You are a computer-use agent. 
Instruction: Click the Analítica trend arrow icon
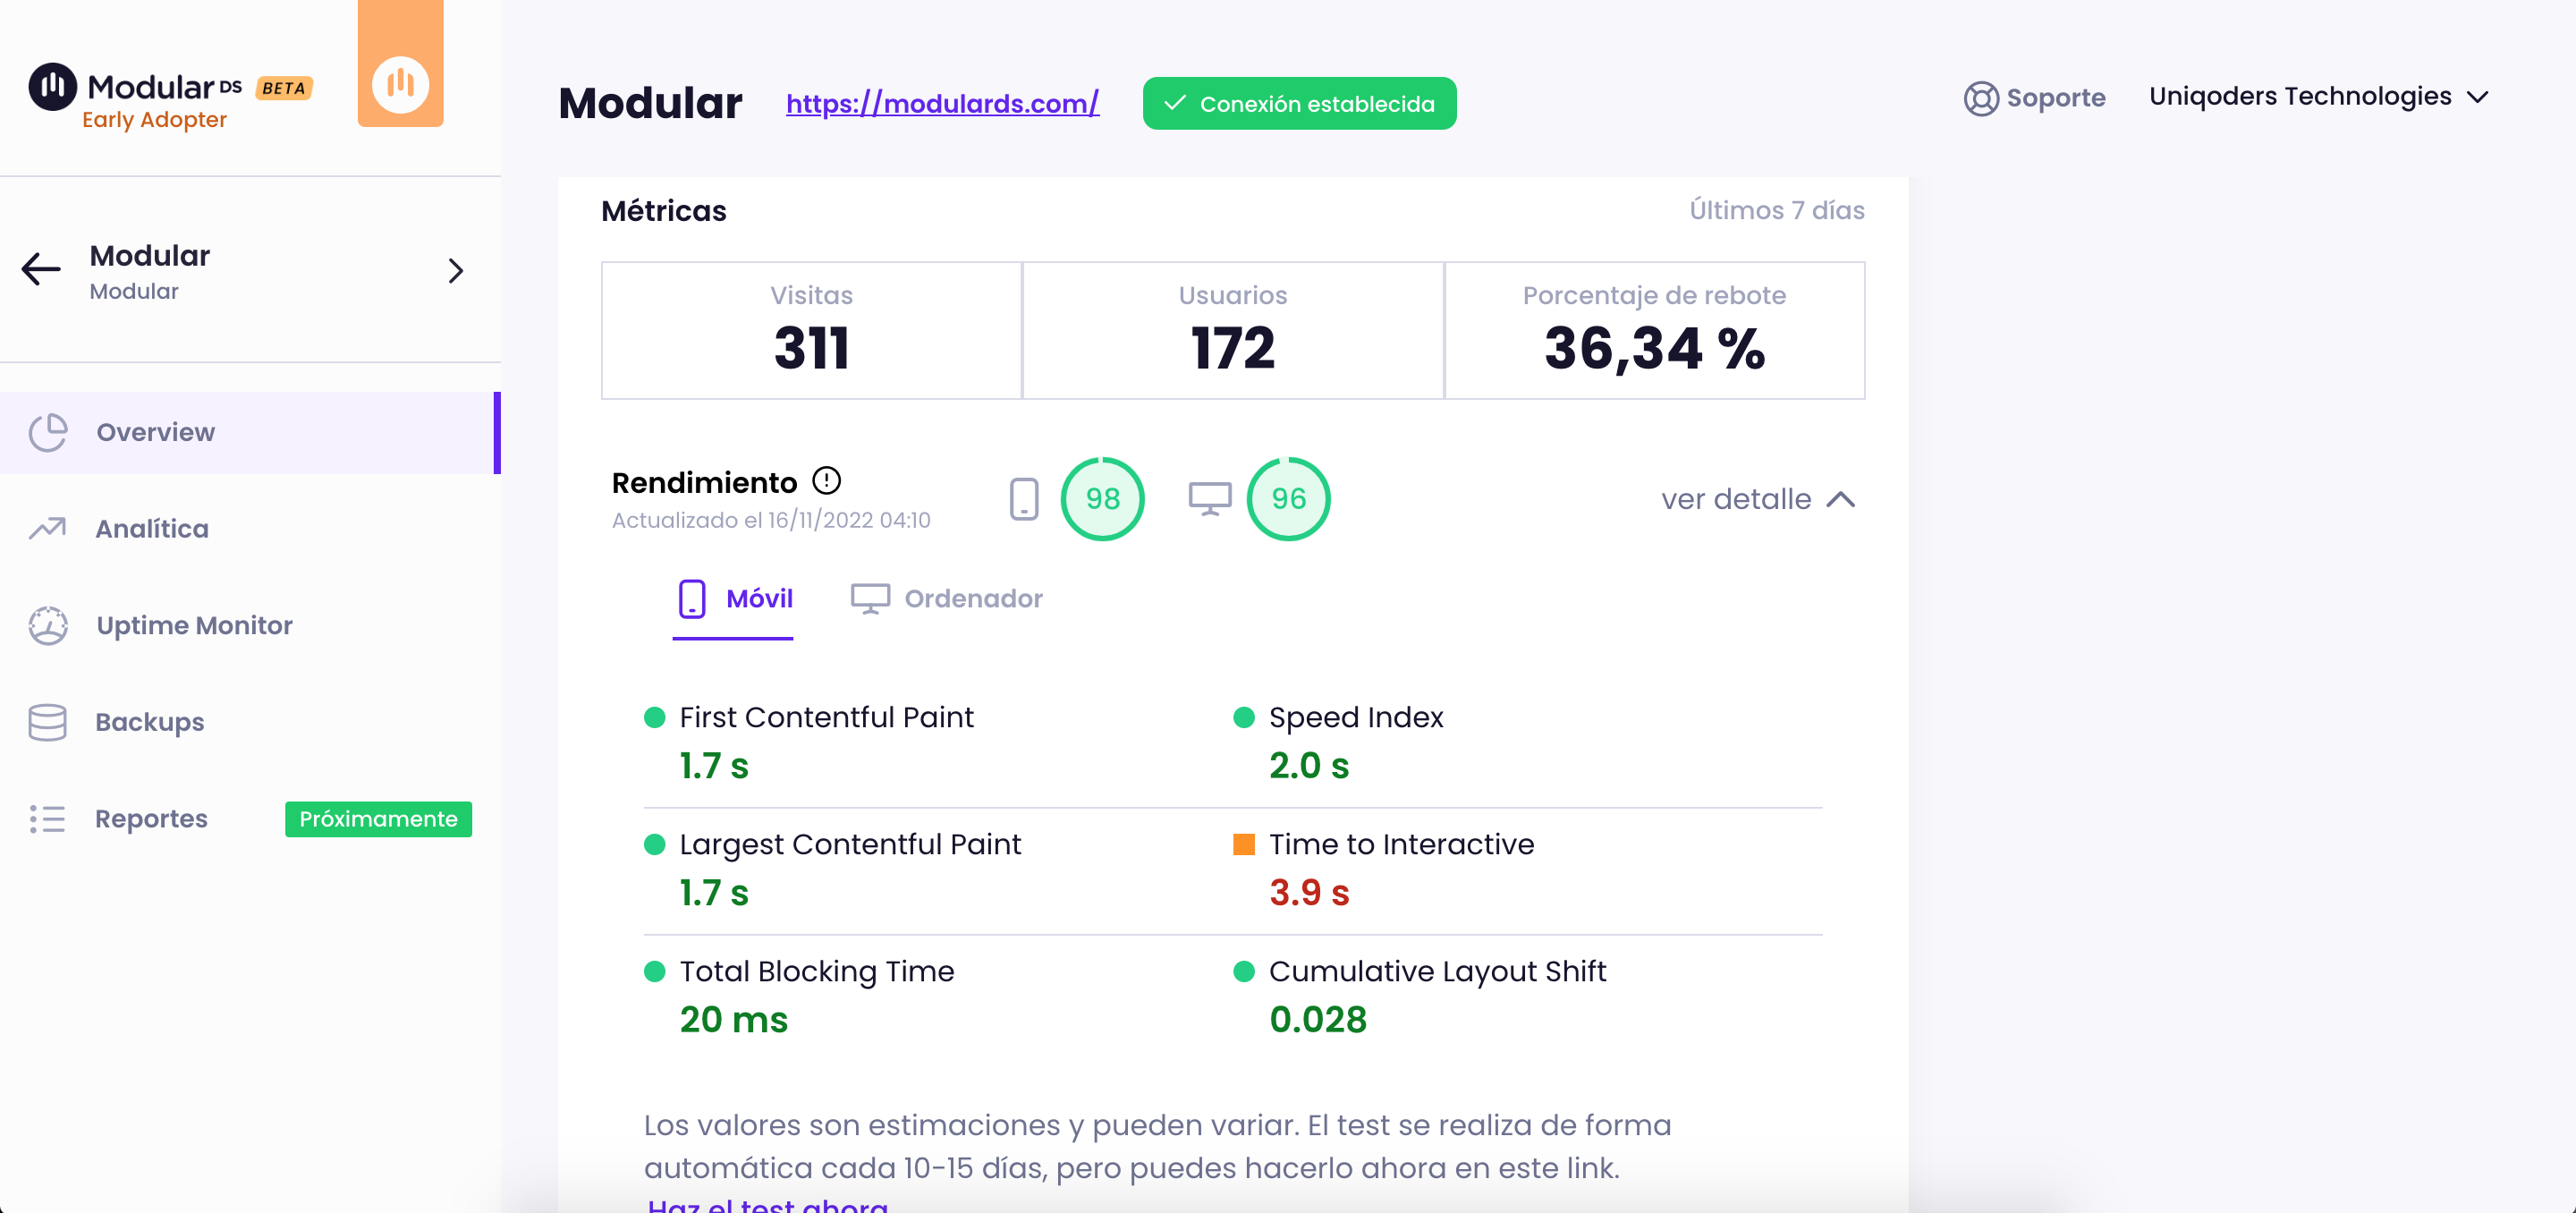coord(48,528)
